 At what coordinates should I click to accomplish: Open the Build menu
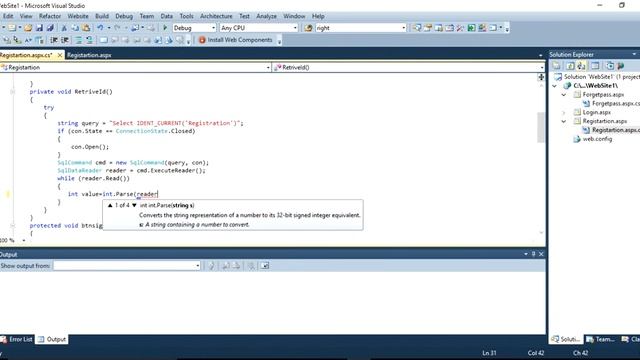[x=102, y=16]
